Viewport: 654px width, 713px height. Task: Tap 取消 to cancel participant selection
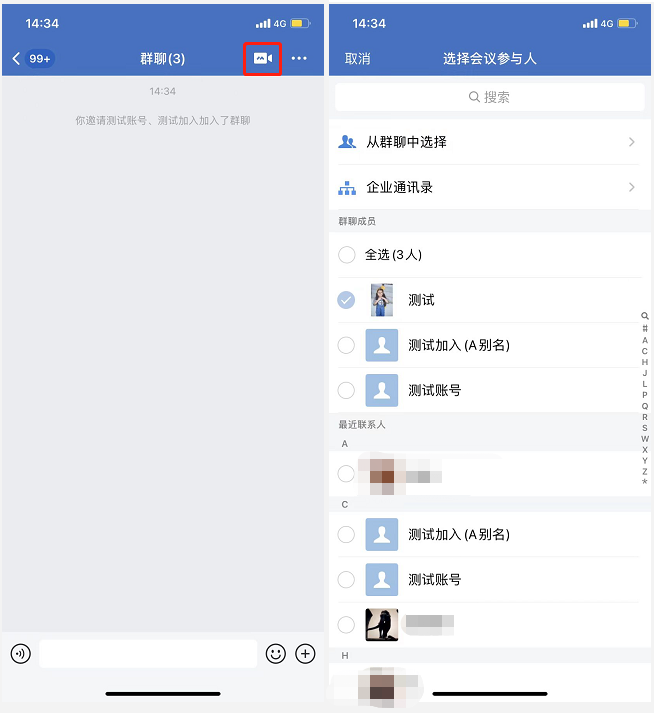[x=357, y=59]
